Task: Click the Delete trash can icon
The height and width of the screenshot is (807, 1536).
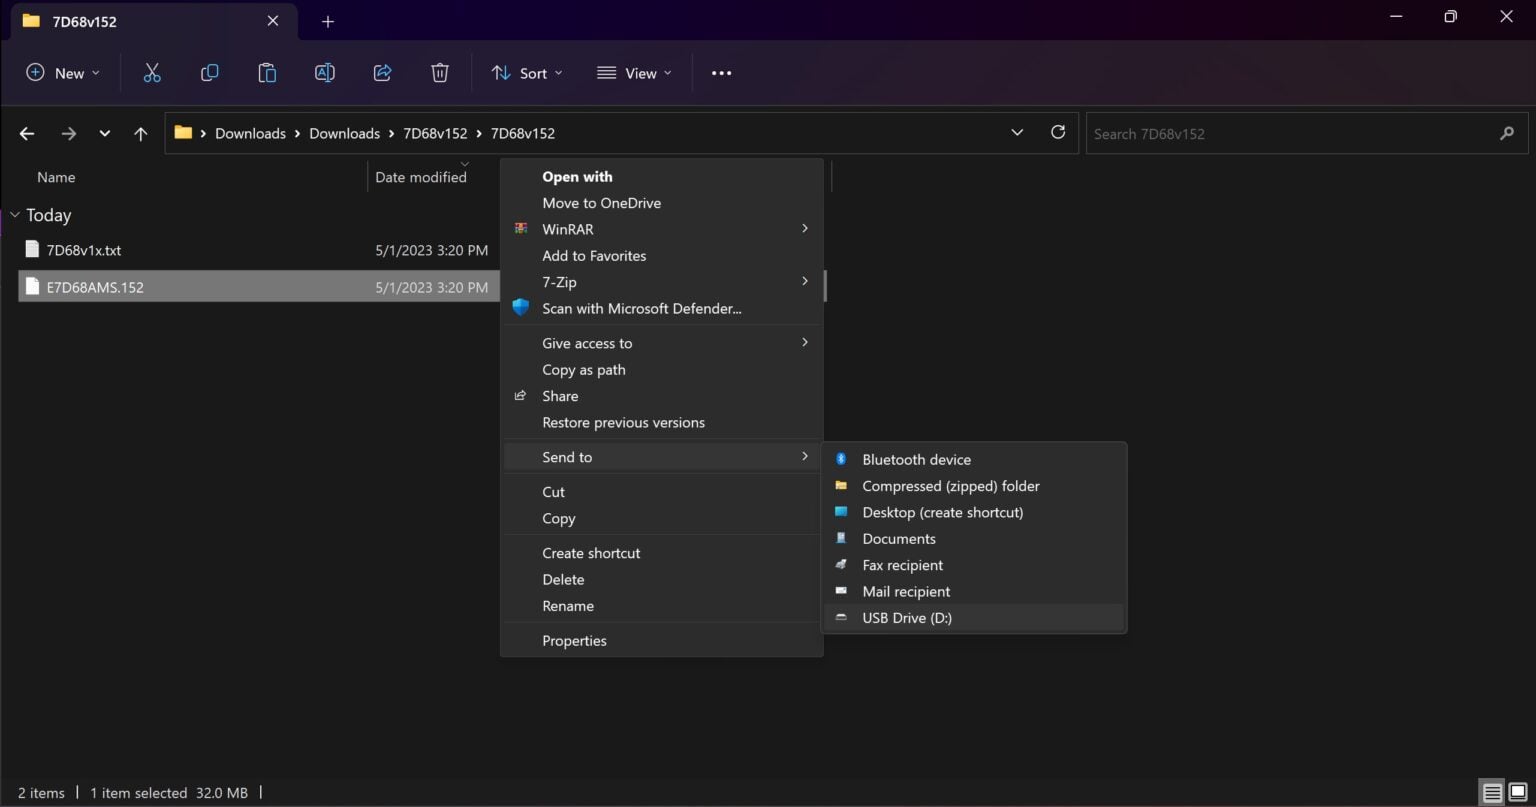Action: [439, 73]
